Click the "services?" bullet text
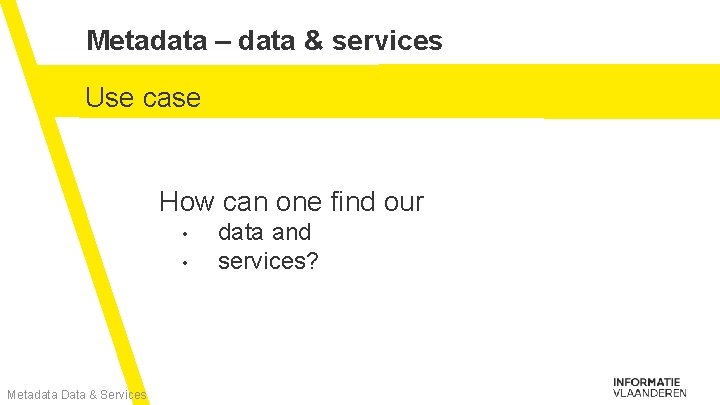 pyautogui.click(x=267, y=260)
